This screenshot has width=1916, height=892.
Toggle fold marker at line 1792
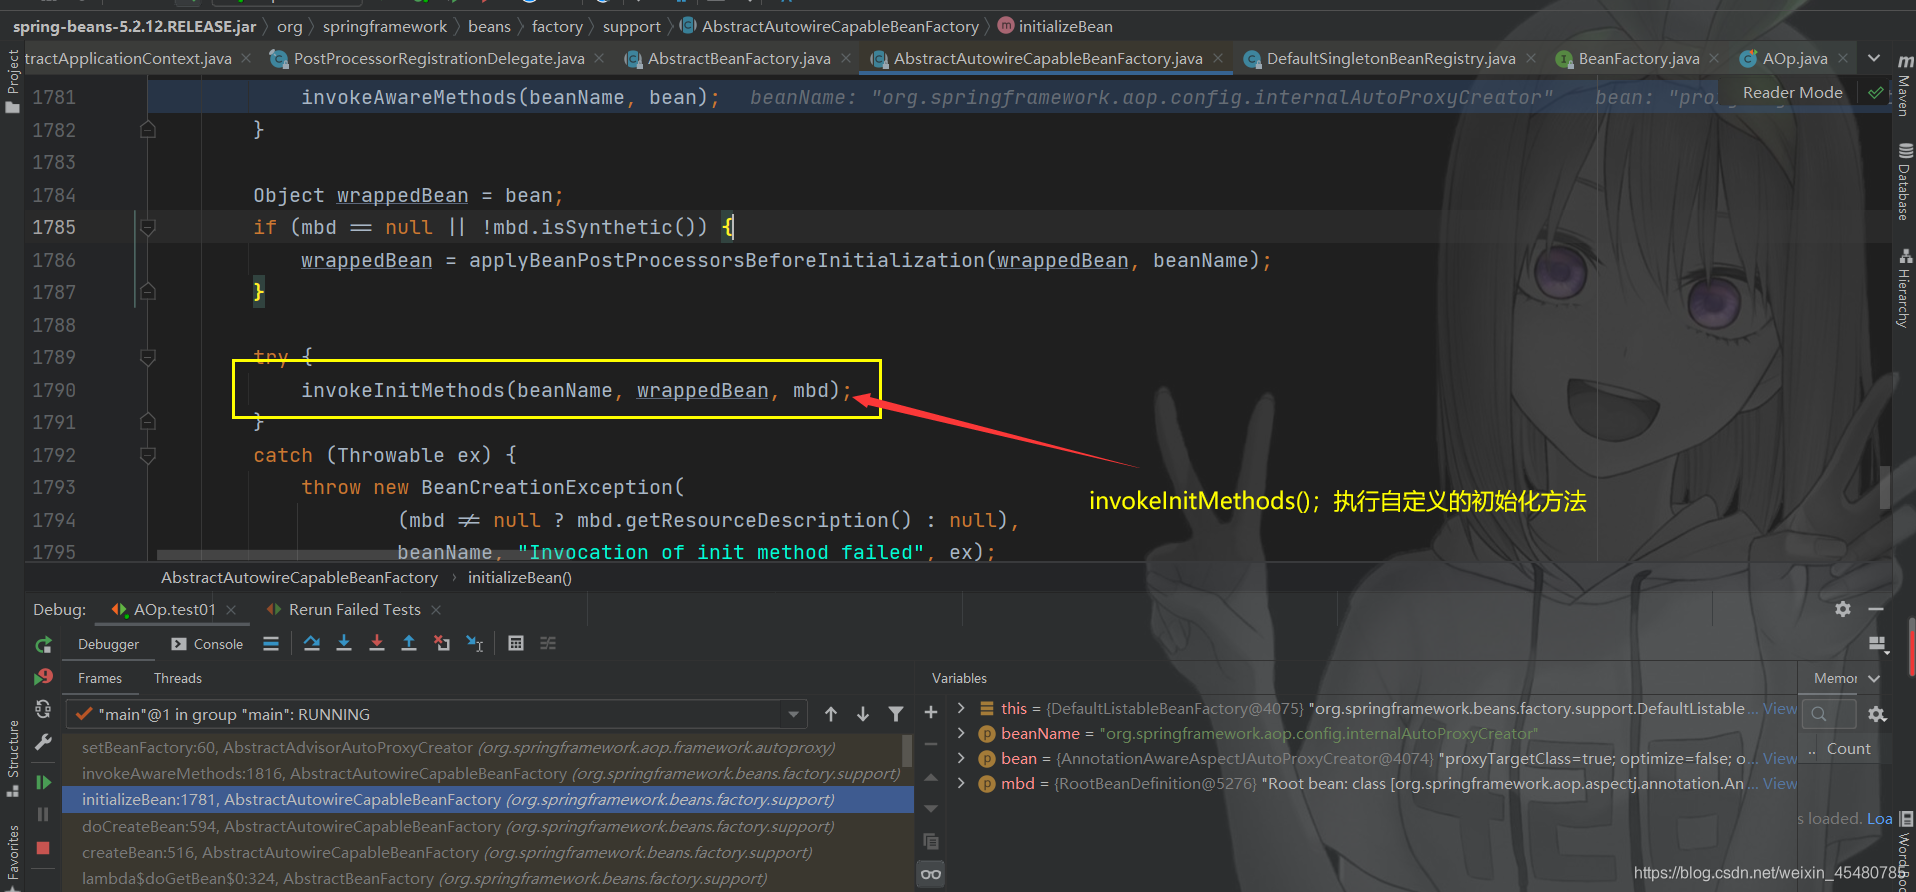point(148,455)
